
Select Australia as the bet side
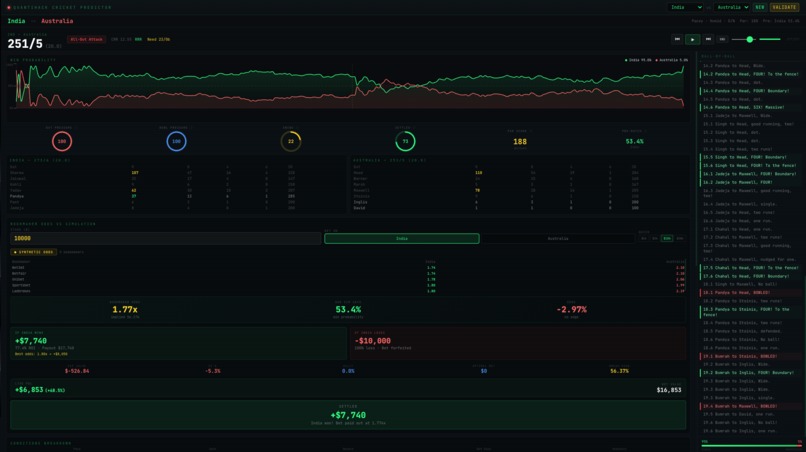point(558,238)
